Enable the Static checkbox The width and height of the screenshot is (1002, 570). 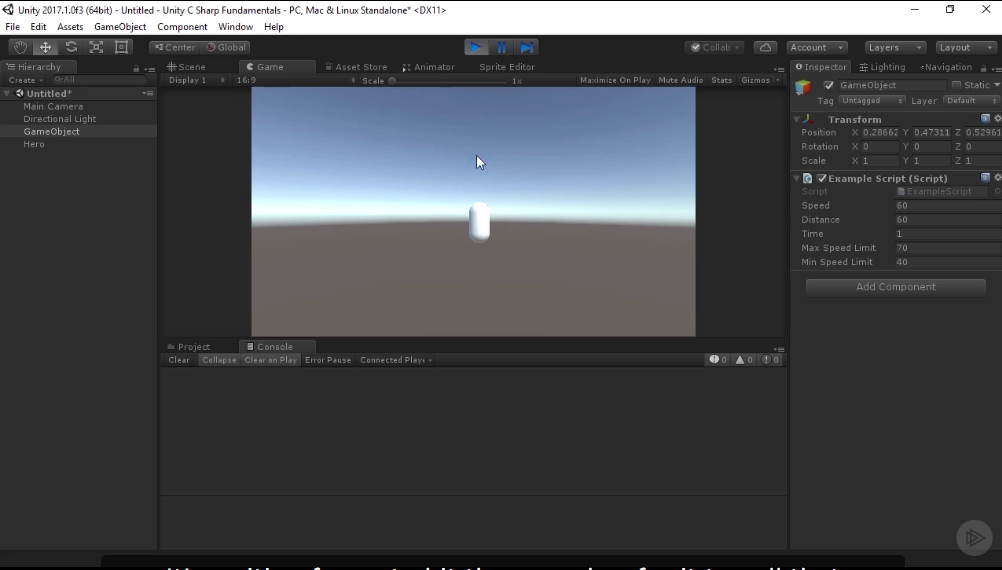956,85
